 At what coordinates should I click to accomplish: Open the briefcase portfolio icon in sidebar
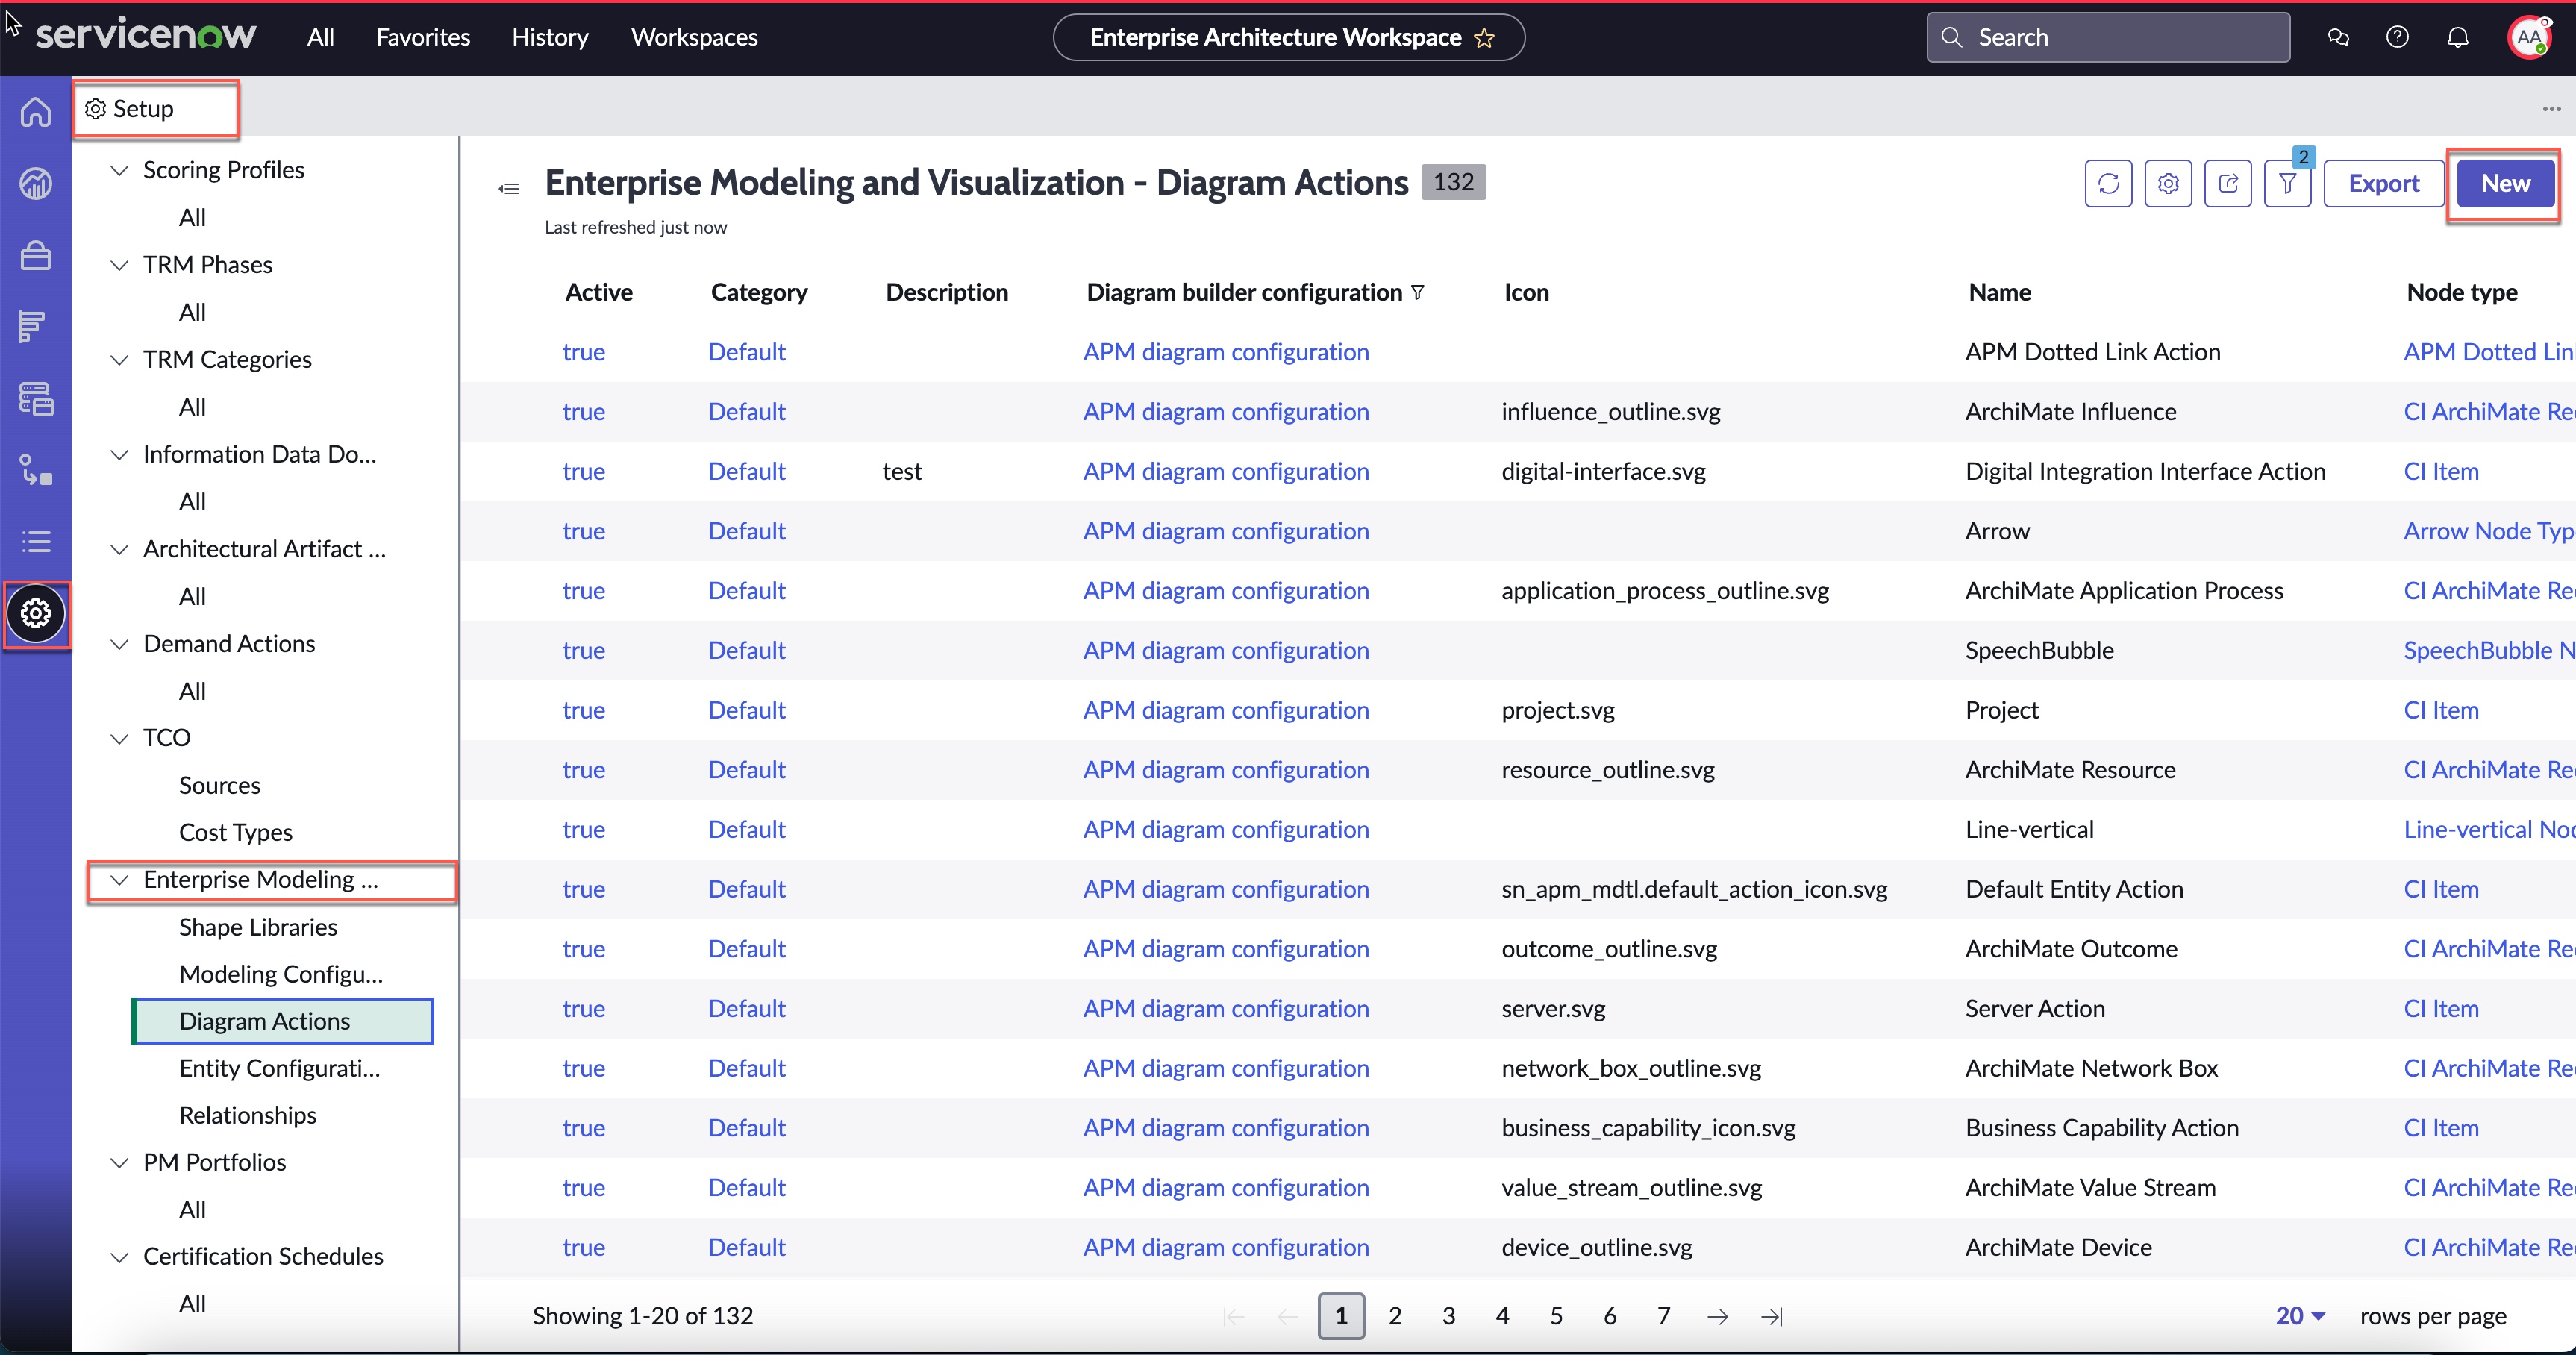pyautogui.click(x=36, y=255)
